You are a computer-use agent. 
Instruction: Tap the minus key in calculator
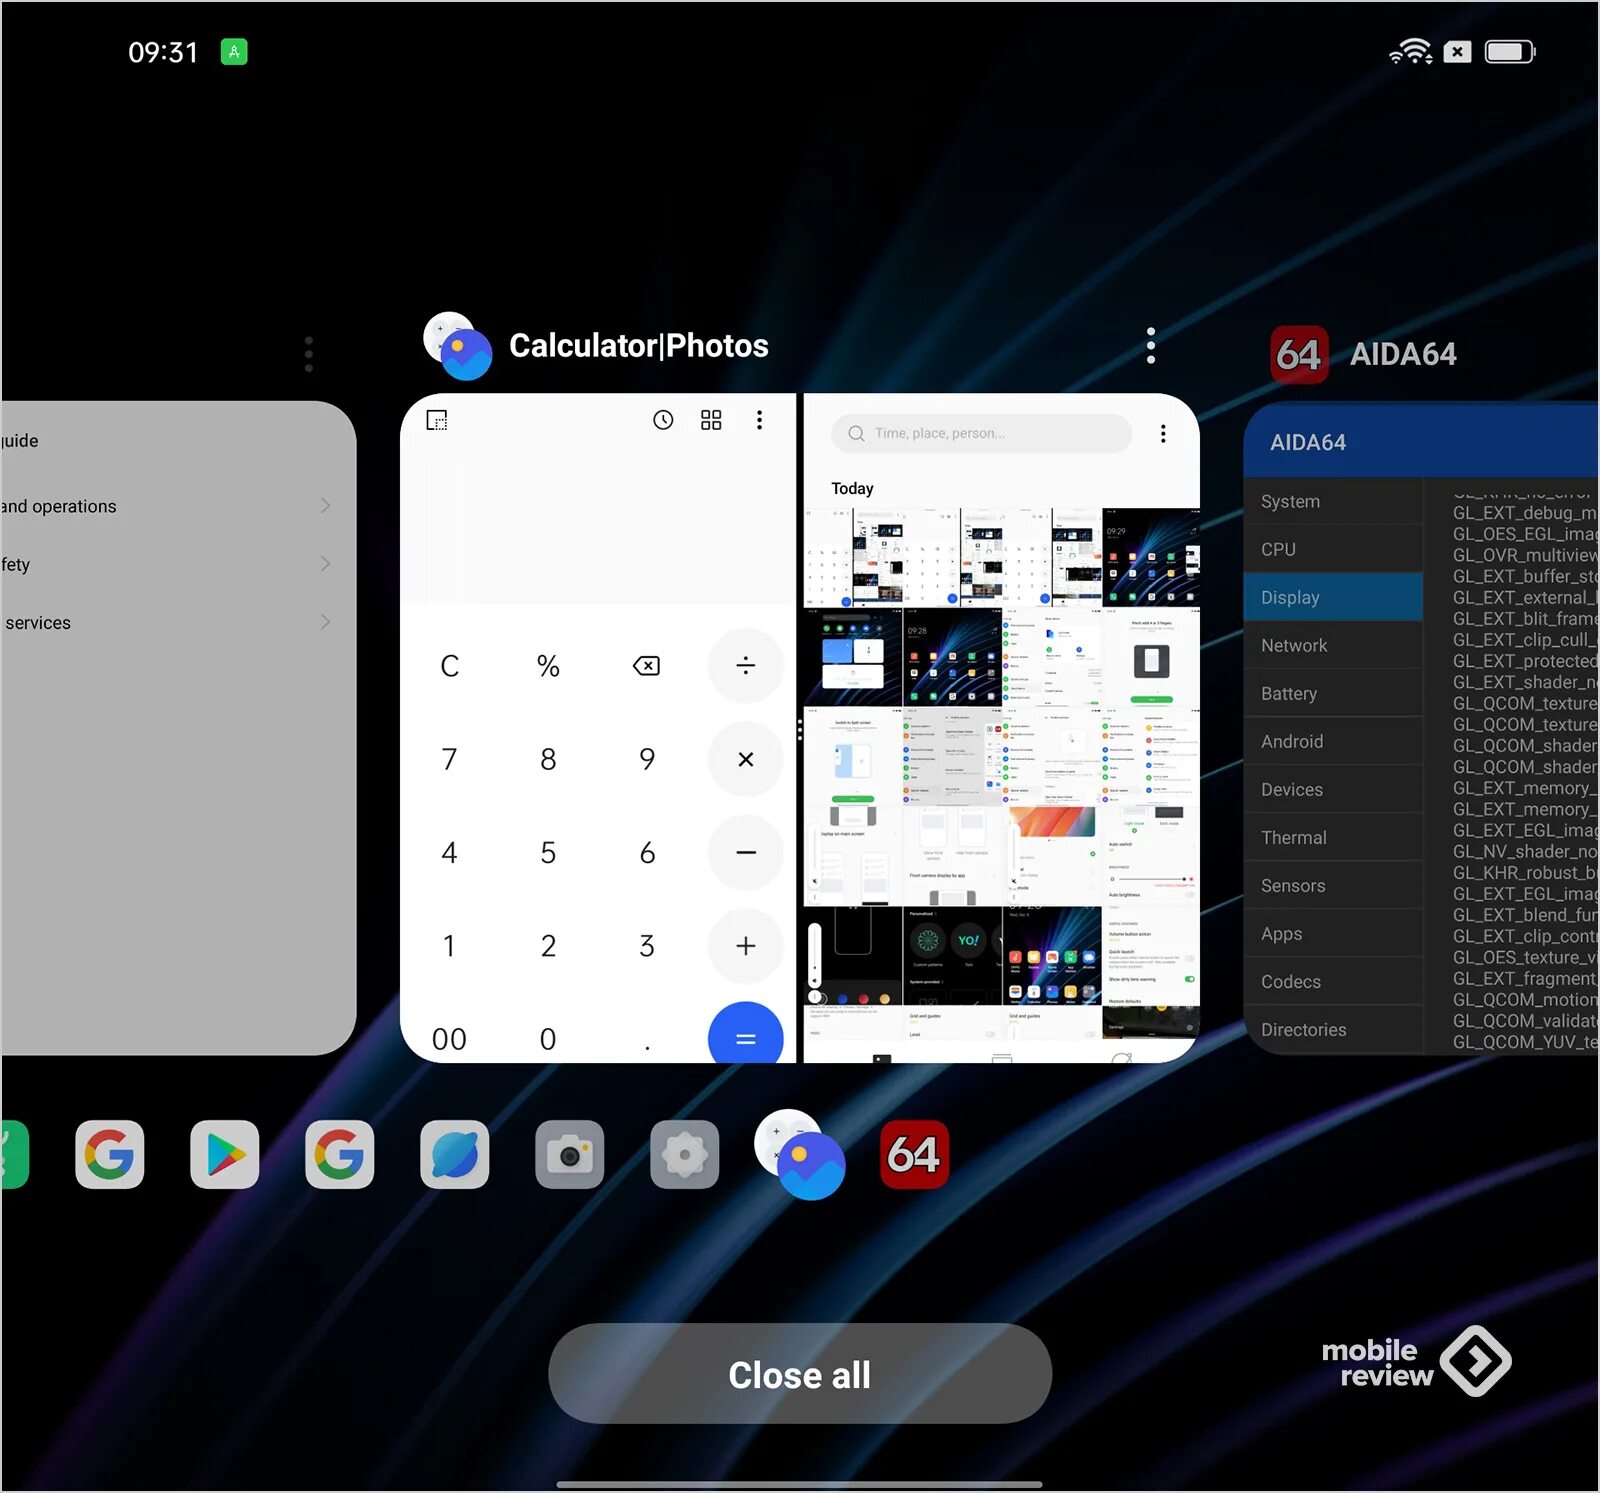(745, 852)
